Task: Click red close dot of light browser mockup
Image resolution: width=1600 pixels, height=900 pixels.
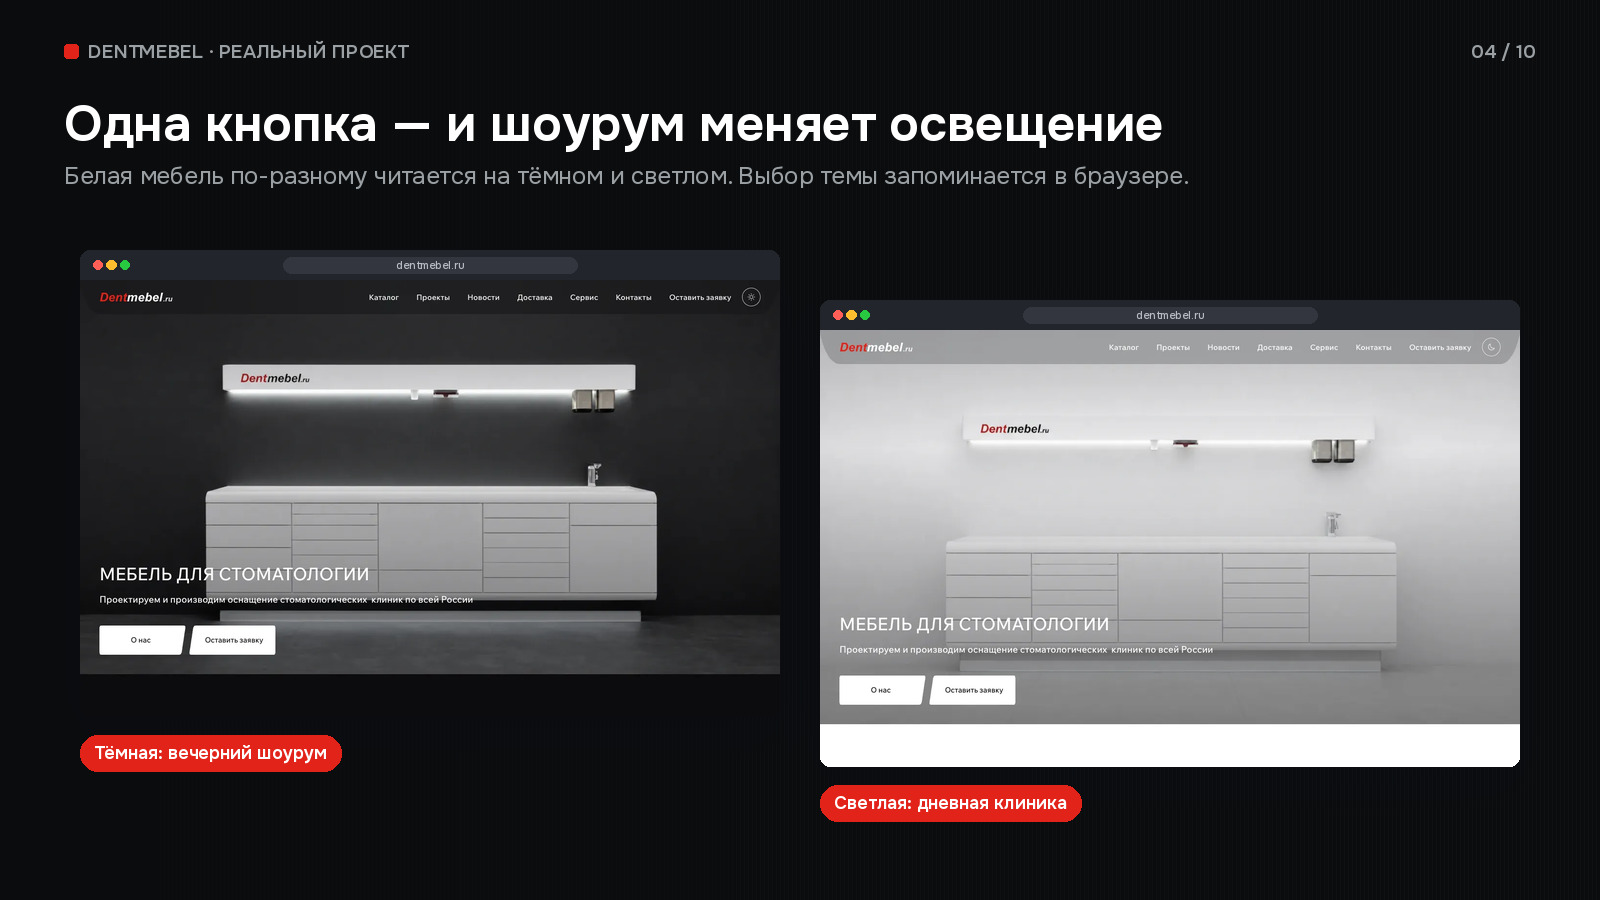Action: click(838, 315)
